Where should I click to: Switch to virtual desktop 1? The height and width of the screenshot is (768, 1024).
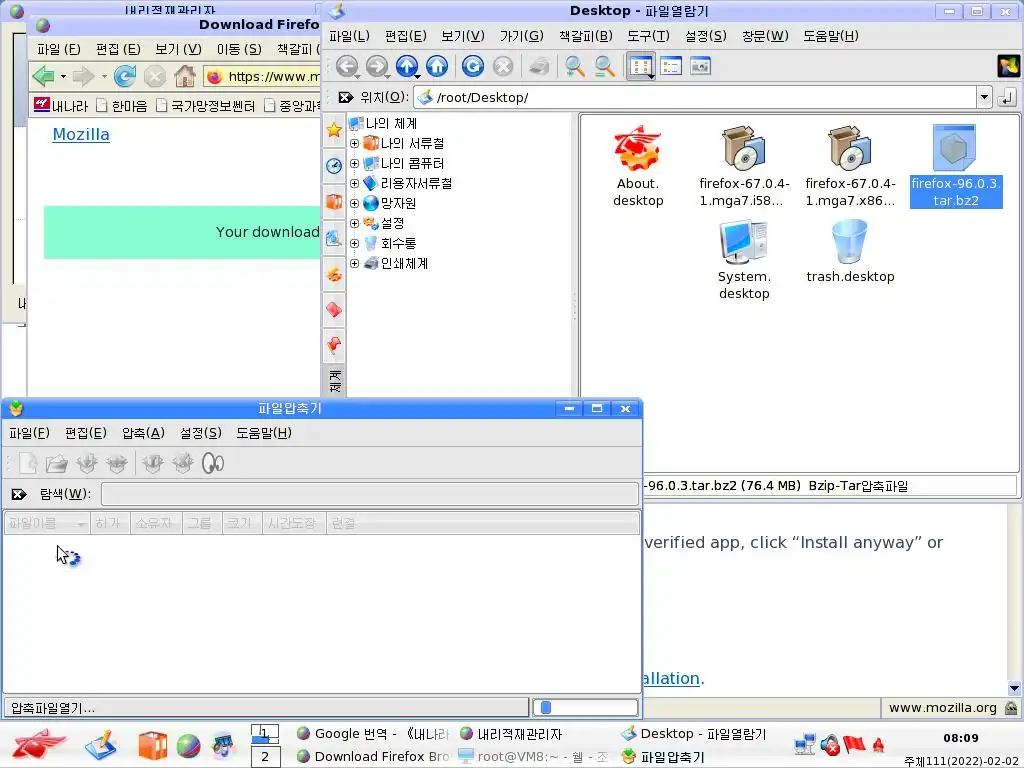(x=265, y=734)
